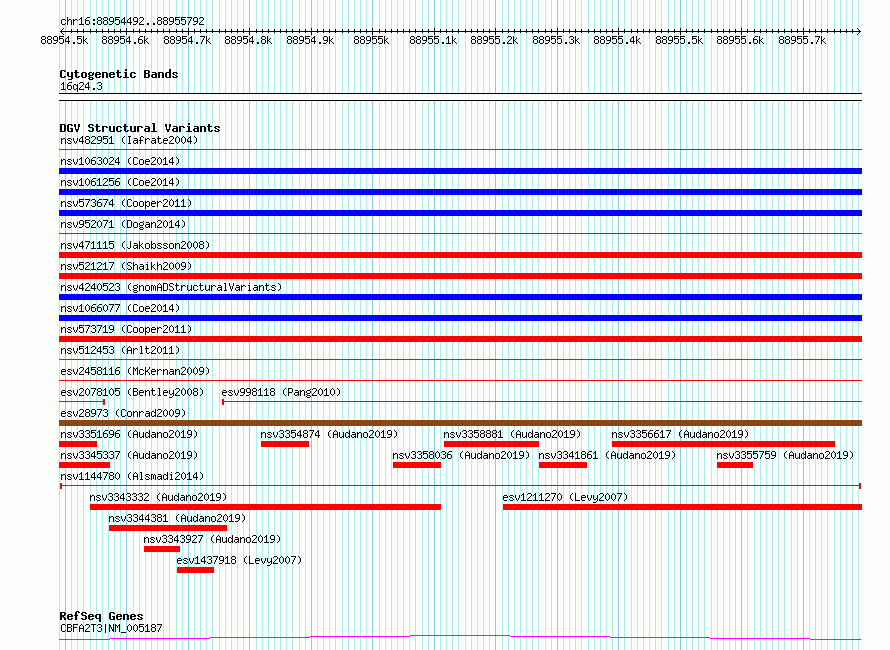Click the nsv3356617 (Audano2019) red bar
The width and height of the screenshot is (890, 650).
click(723, 444)
